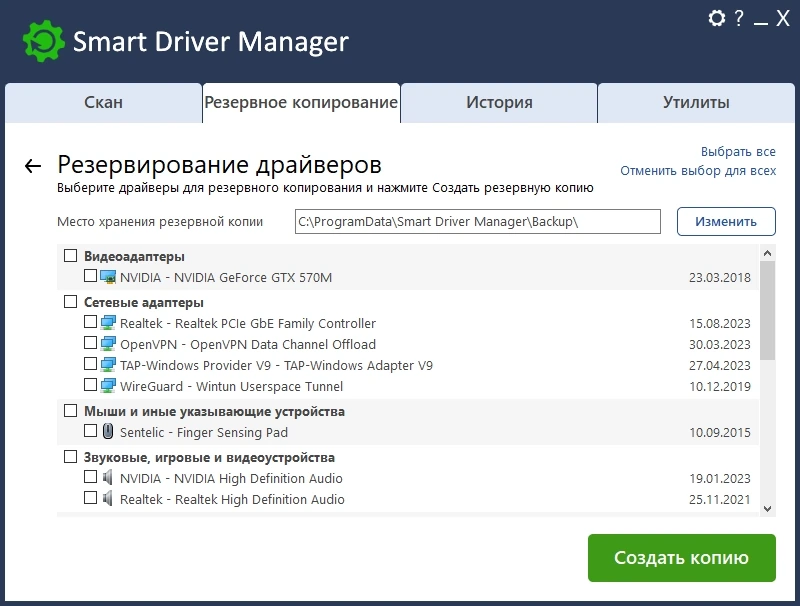Select the NVIDIA High Definition Audio text
The image size is (800, 606).
click(231, 478)
